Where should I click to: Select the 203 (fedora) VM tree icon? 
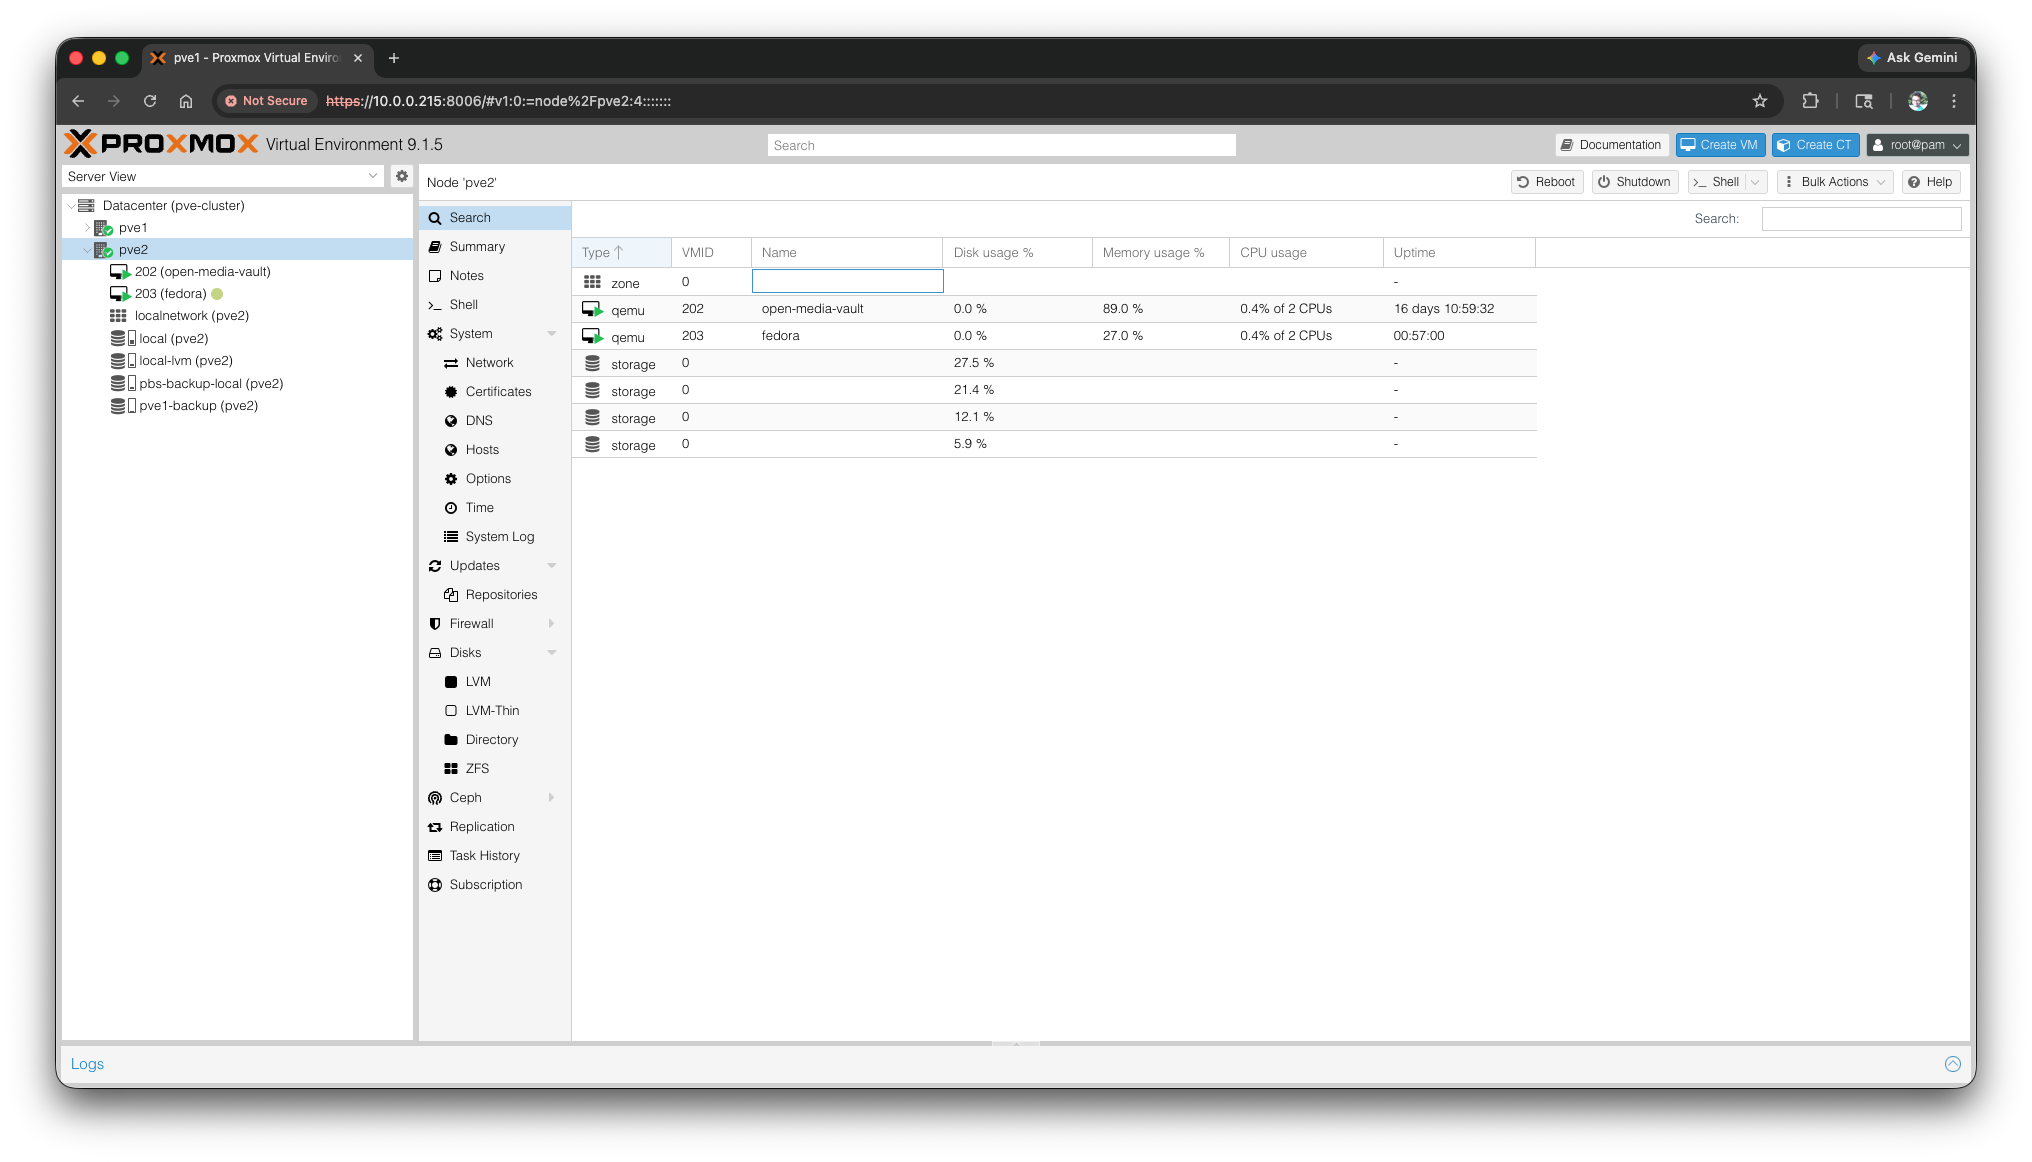point(119,294)
